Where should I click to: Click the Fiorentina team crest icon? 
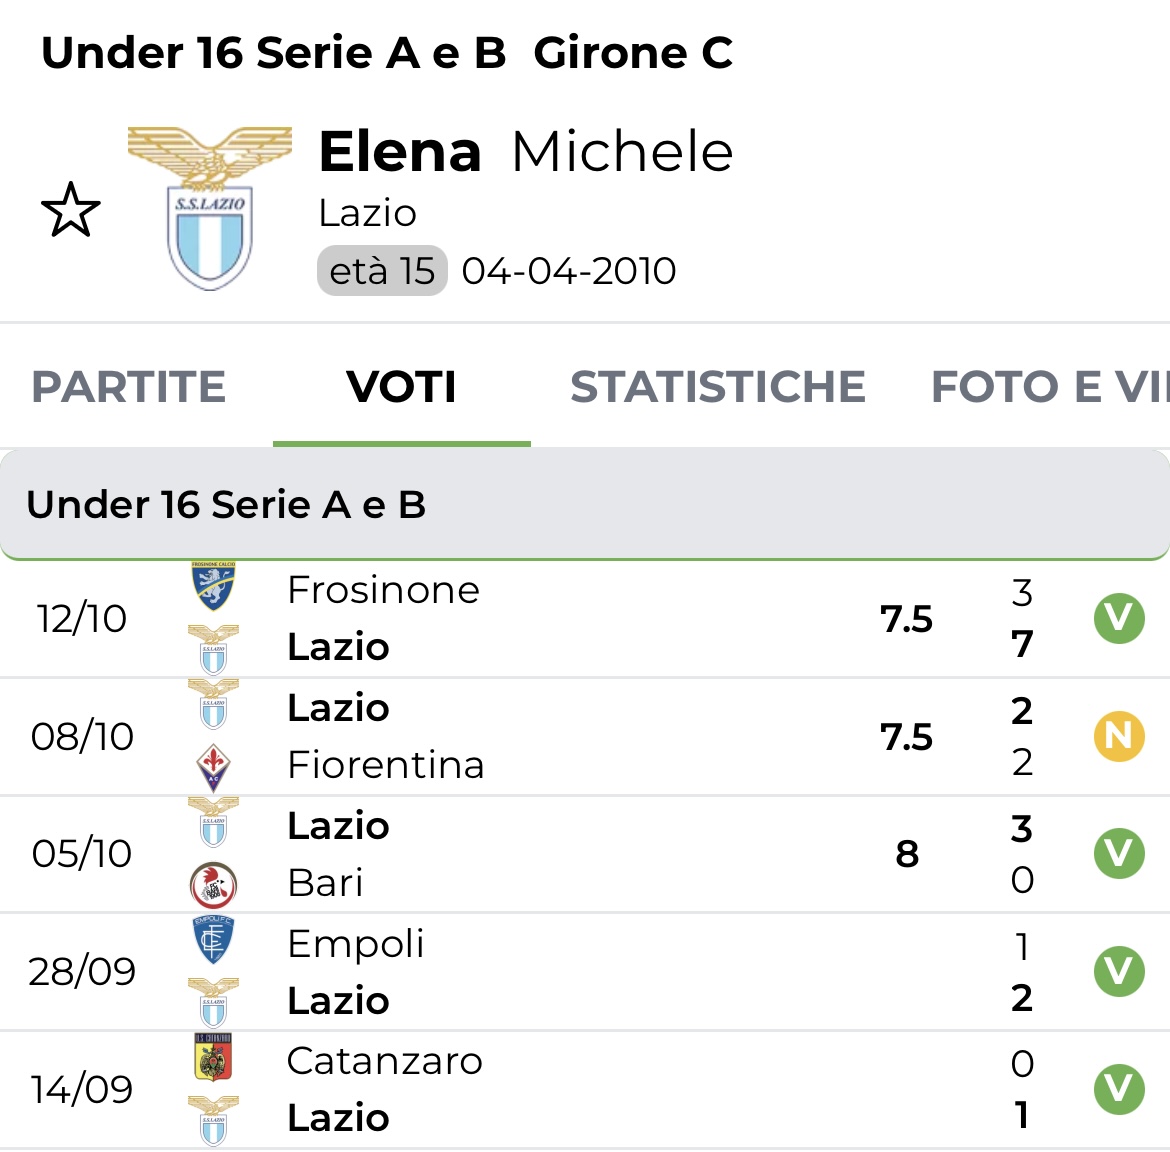point(213,767)
